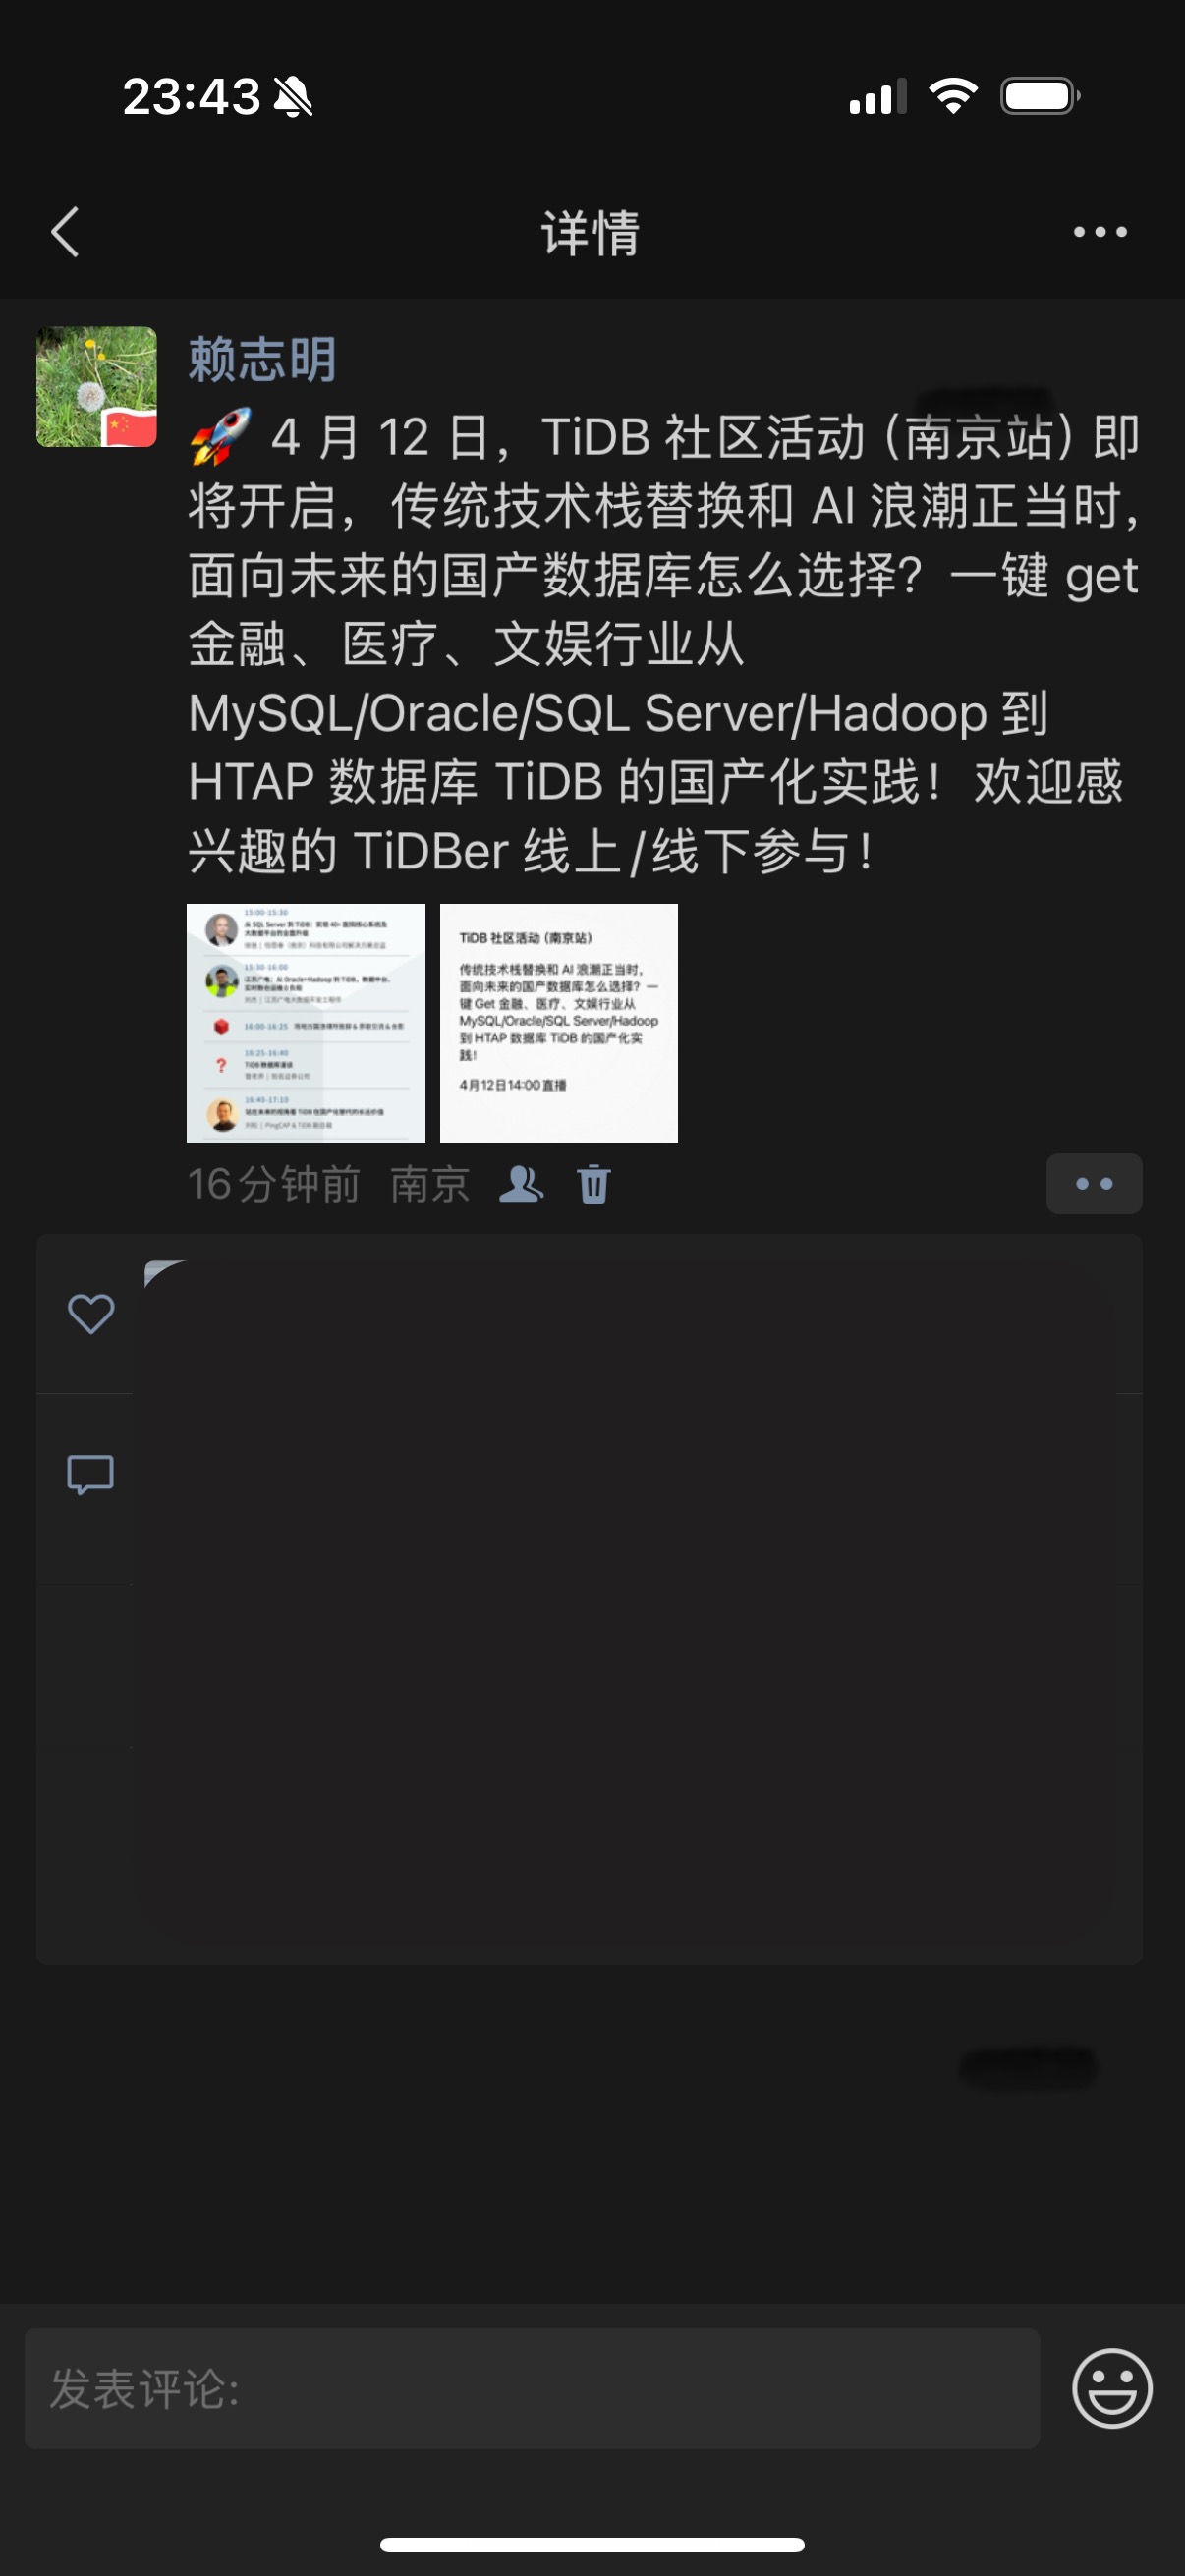Tap the 16分钟前 timestamp

click(274, 1184)
